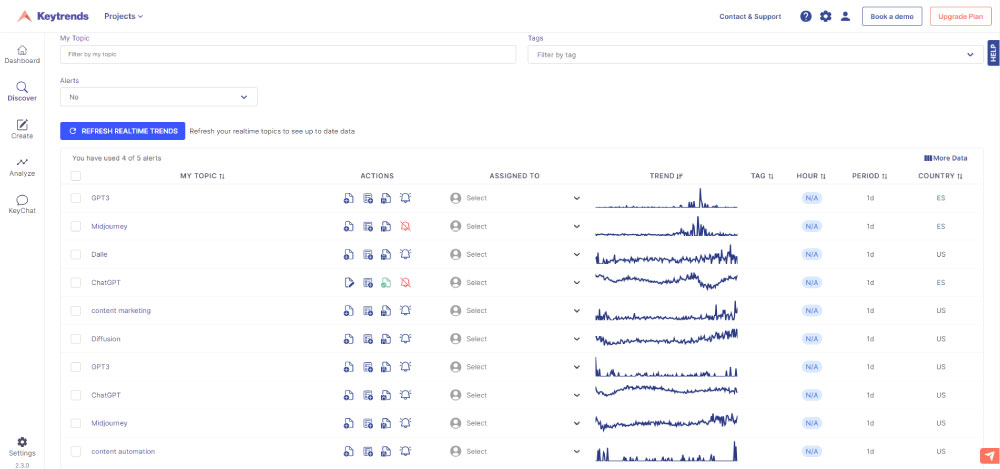This screenshot has width=1000, height=469.
Task: Click the list-plus icon for content automation
Action: [x=367, y=451]
